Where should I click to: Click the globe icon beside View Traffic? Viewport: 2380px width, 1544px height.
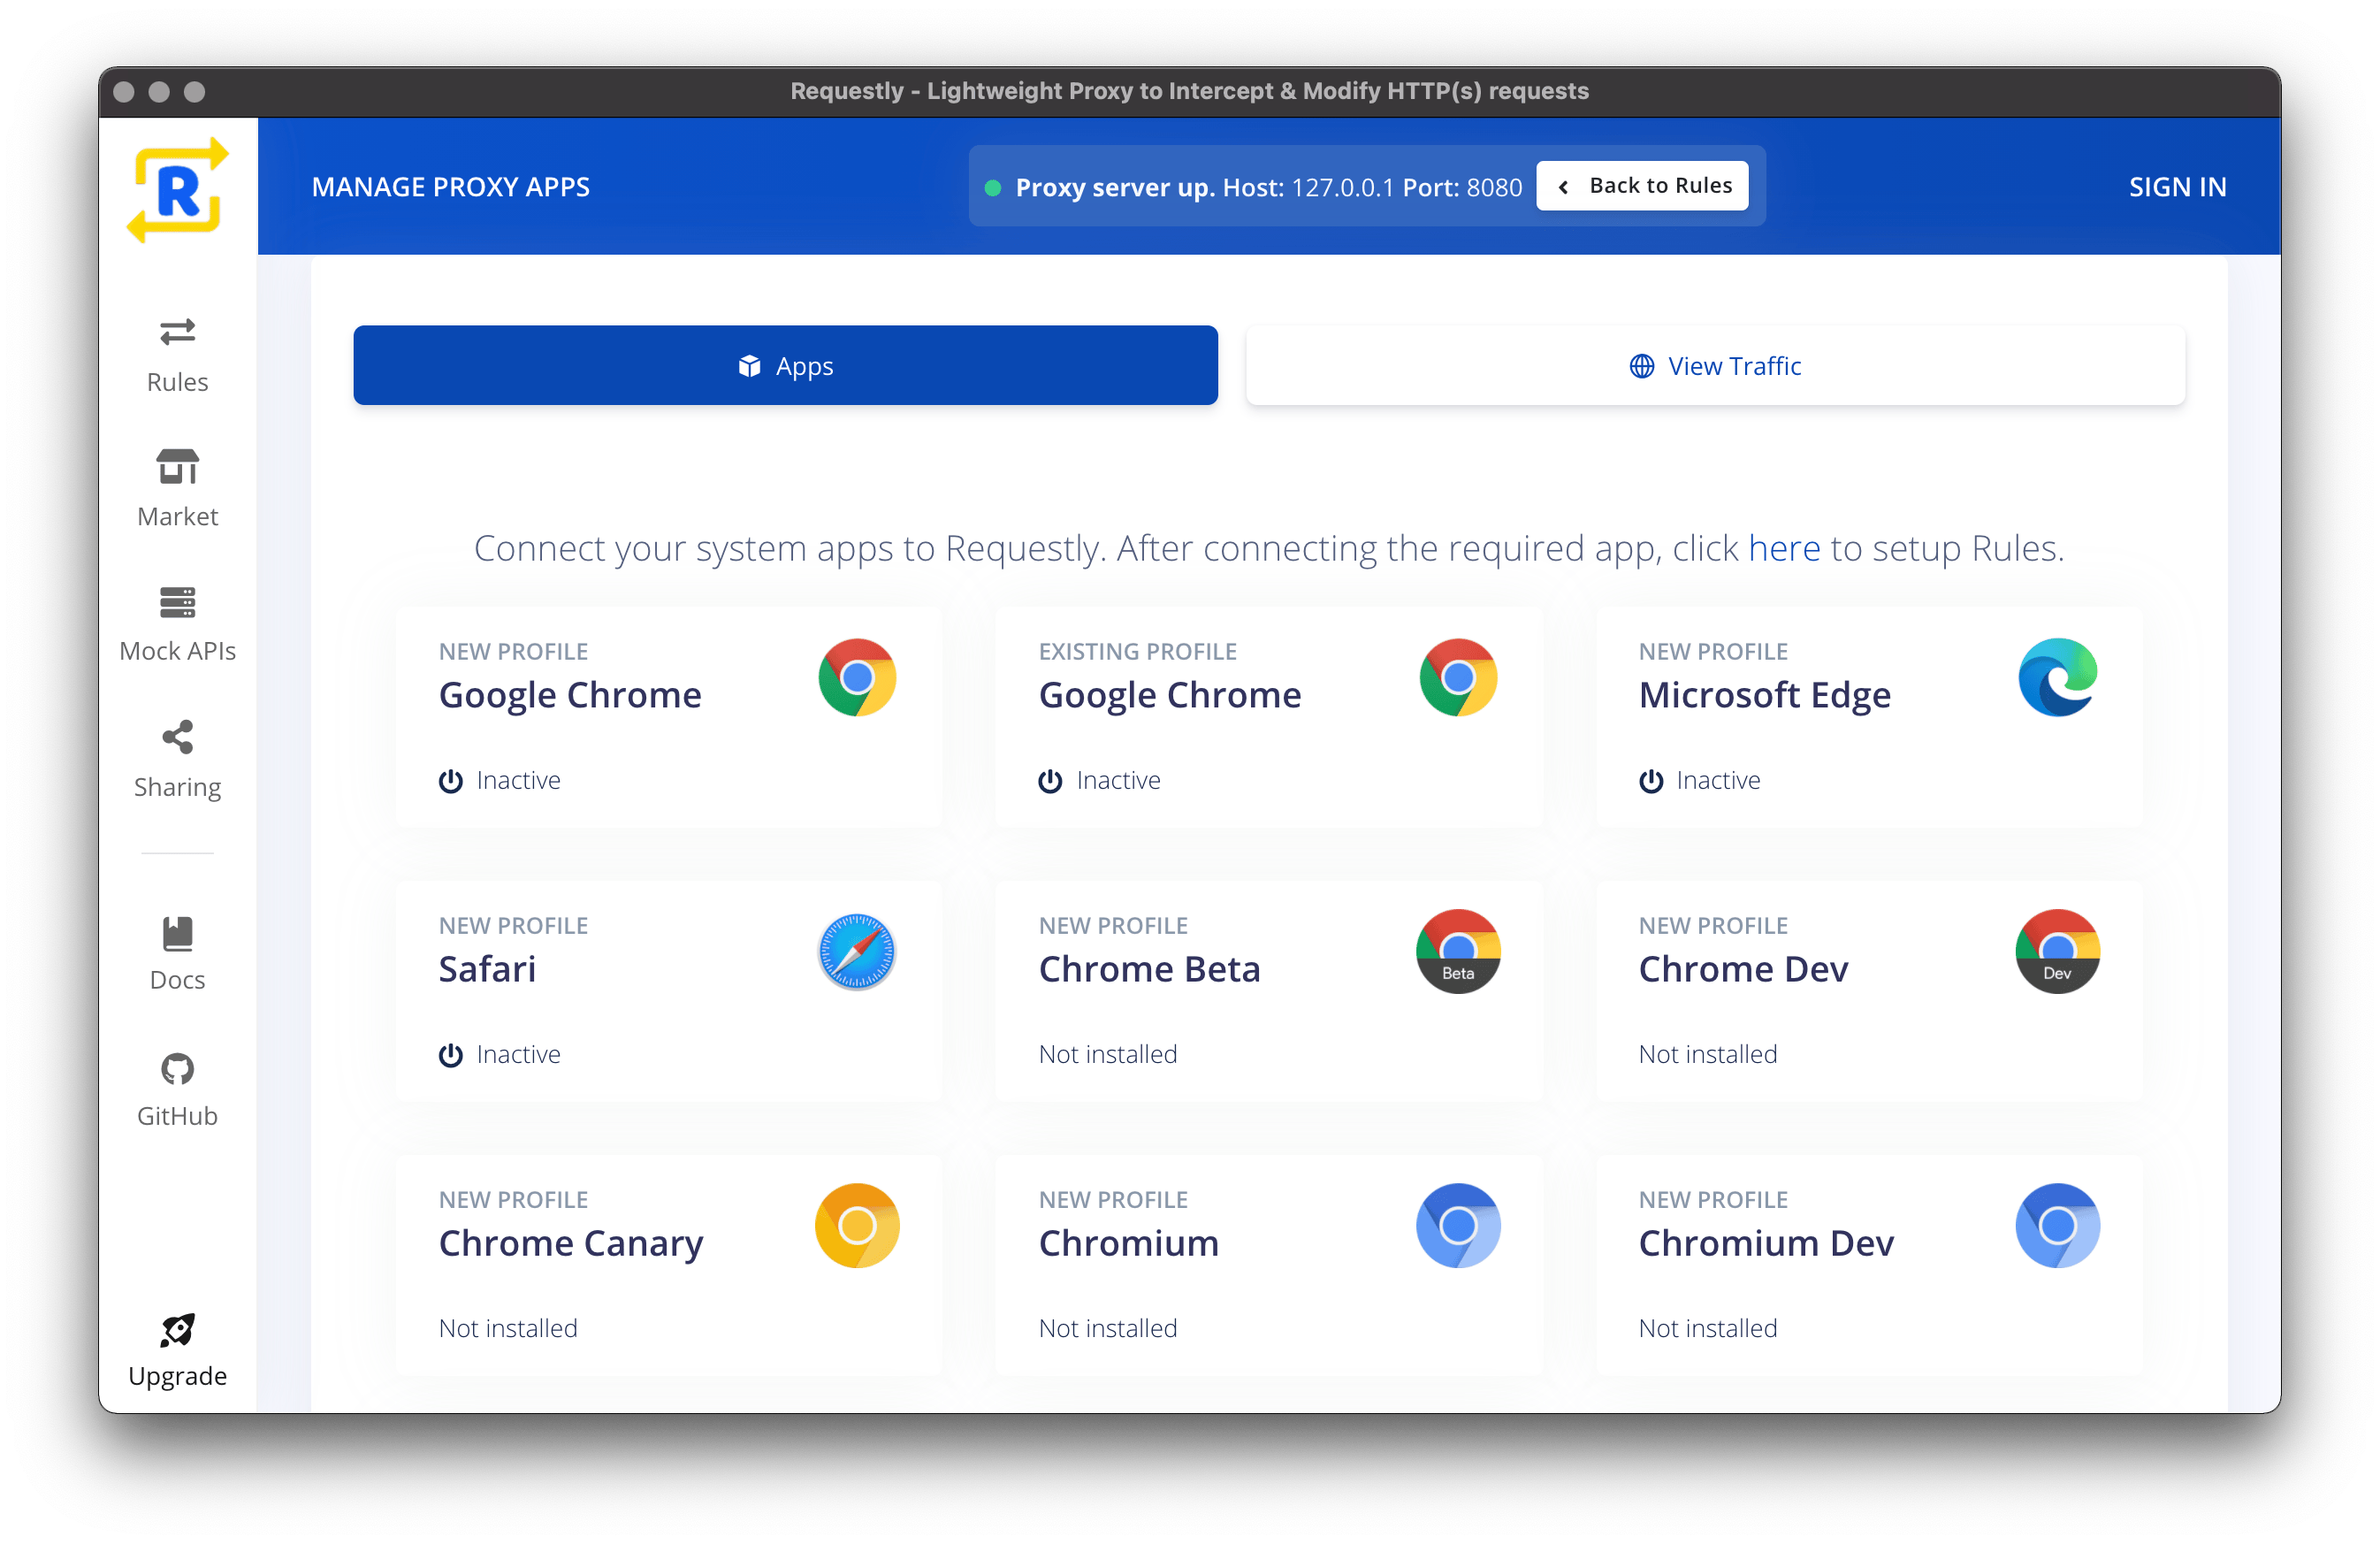click(1642, 367)
